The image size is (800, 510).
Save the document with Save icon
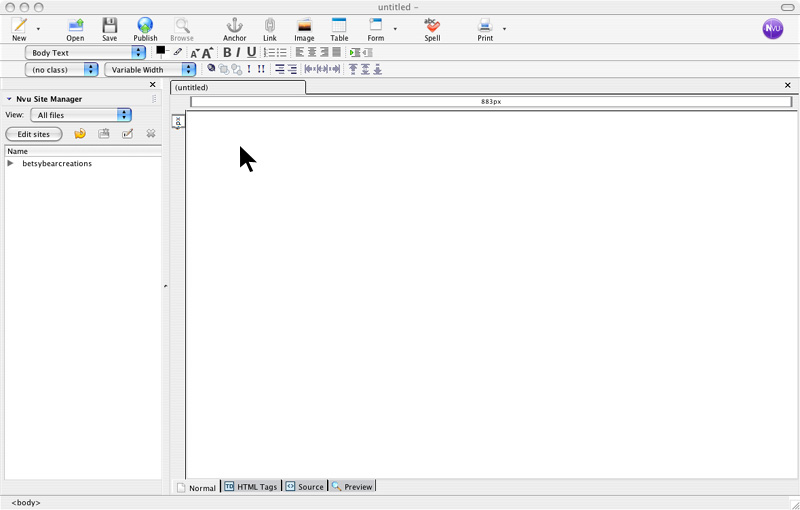point(109,29)
